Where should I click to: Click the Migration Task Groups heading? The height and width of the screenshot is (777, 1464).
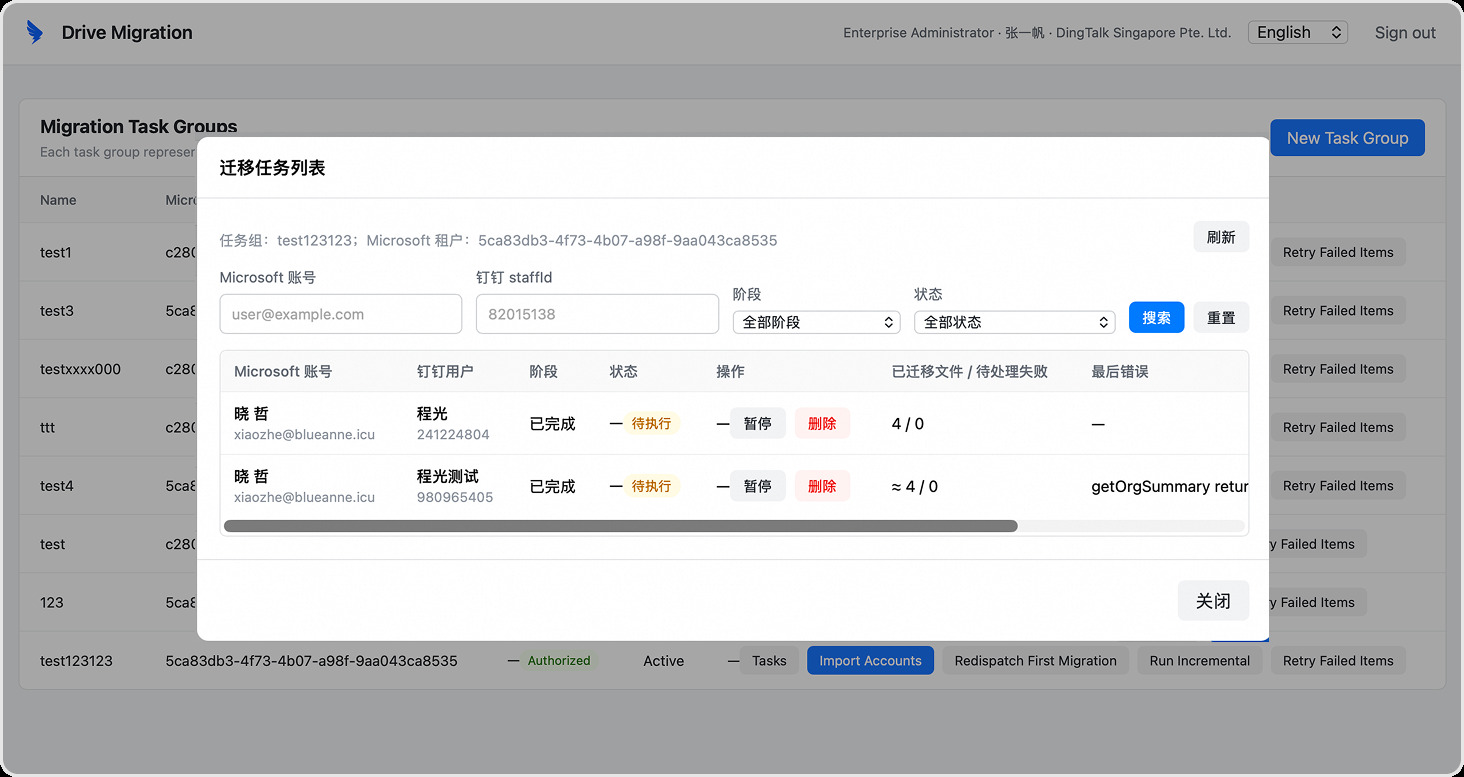pyautogui.click(x=139, y=127)
